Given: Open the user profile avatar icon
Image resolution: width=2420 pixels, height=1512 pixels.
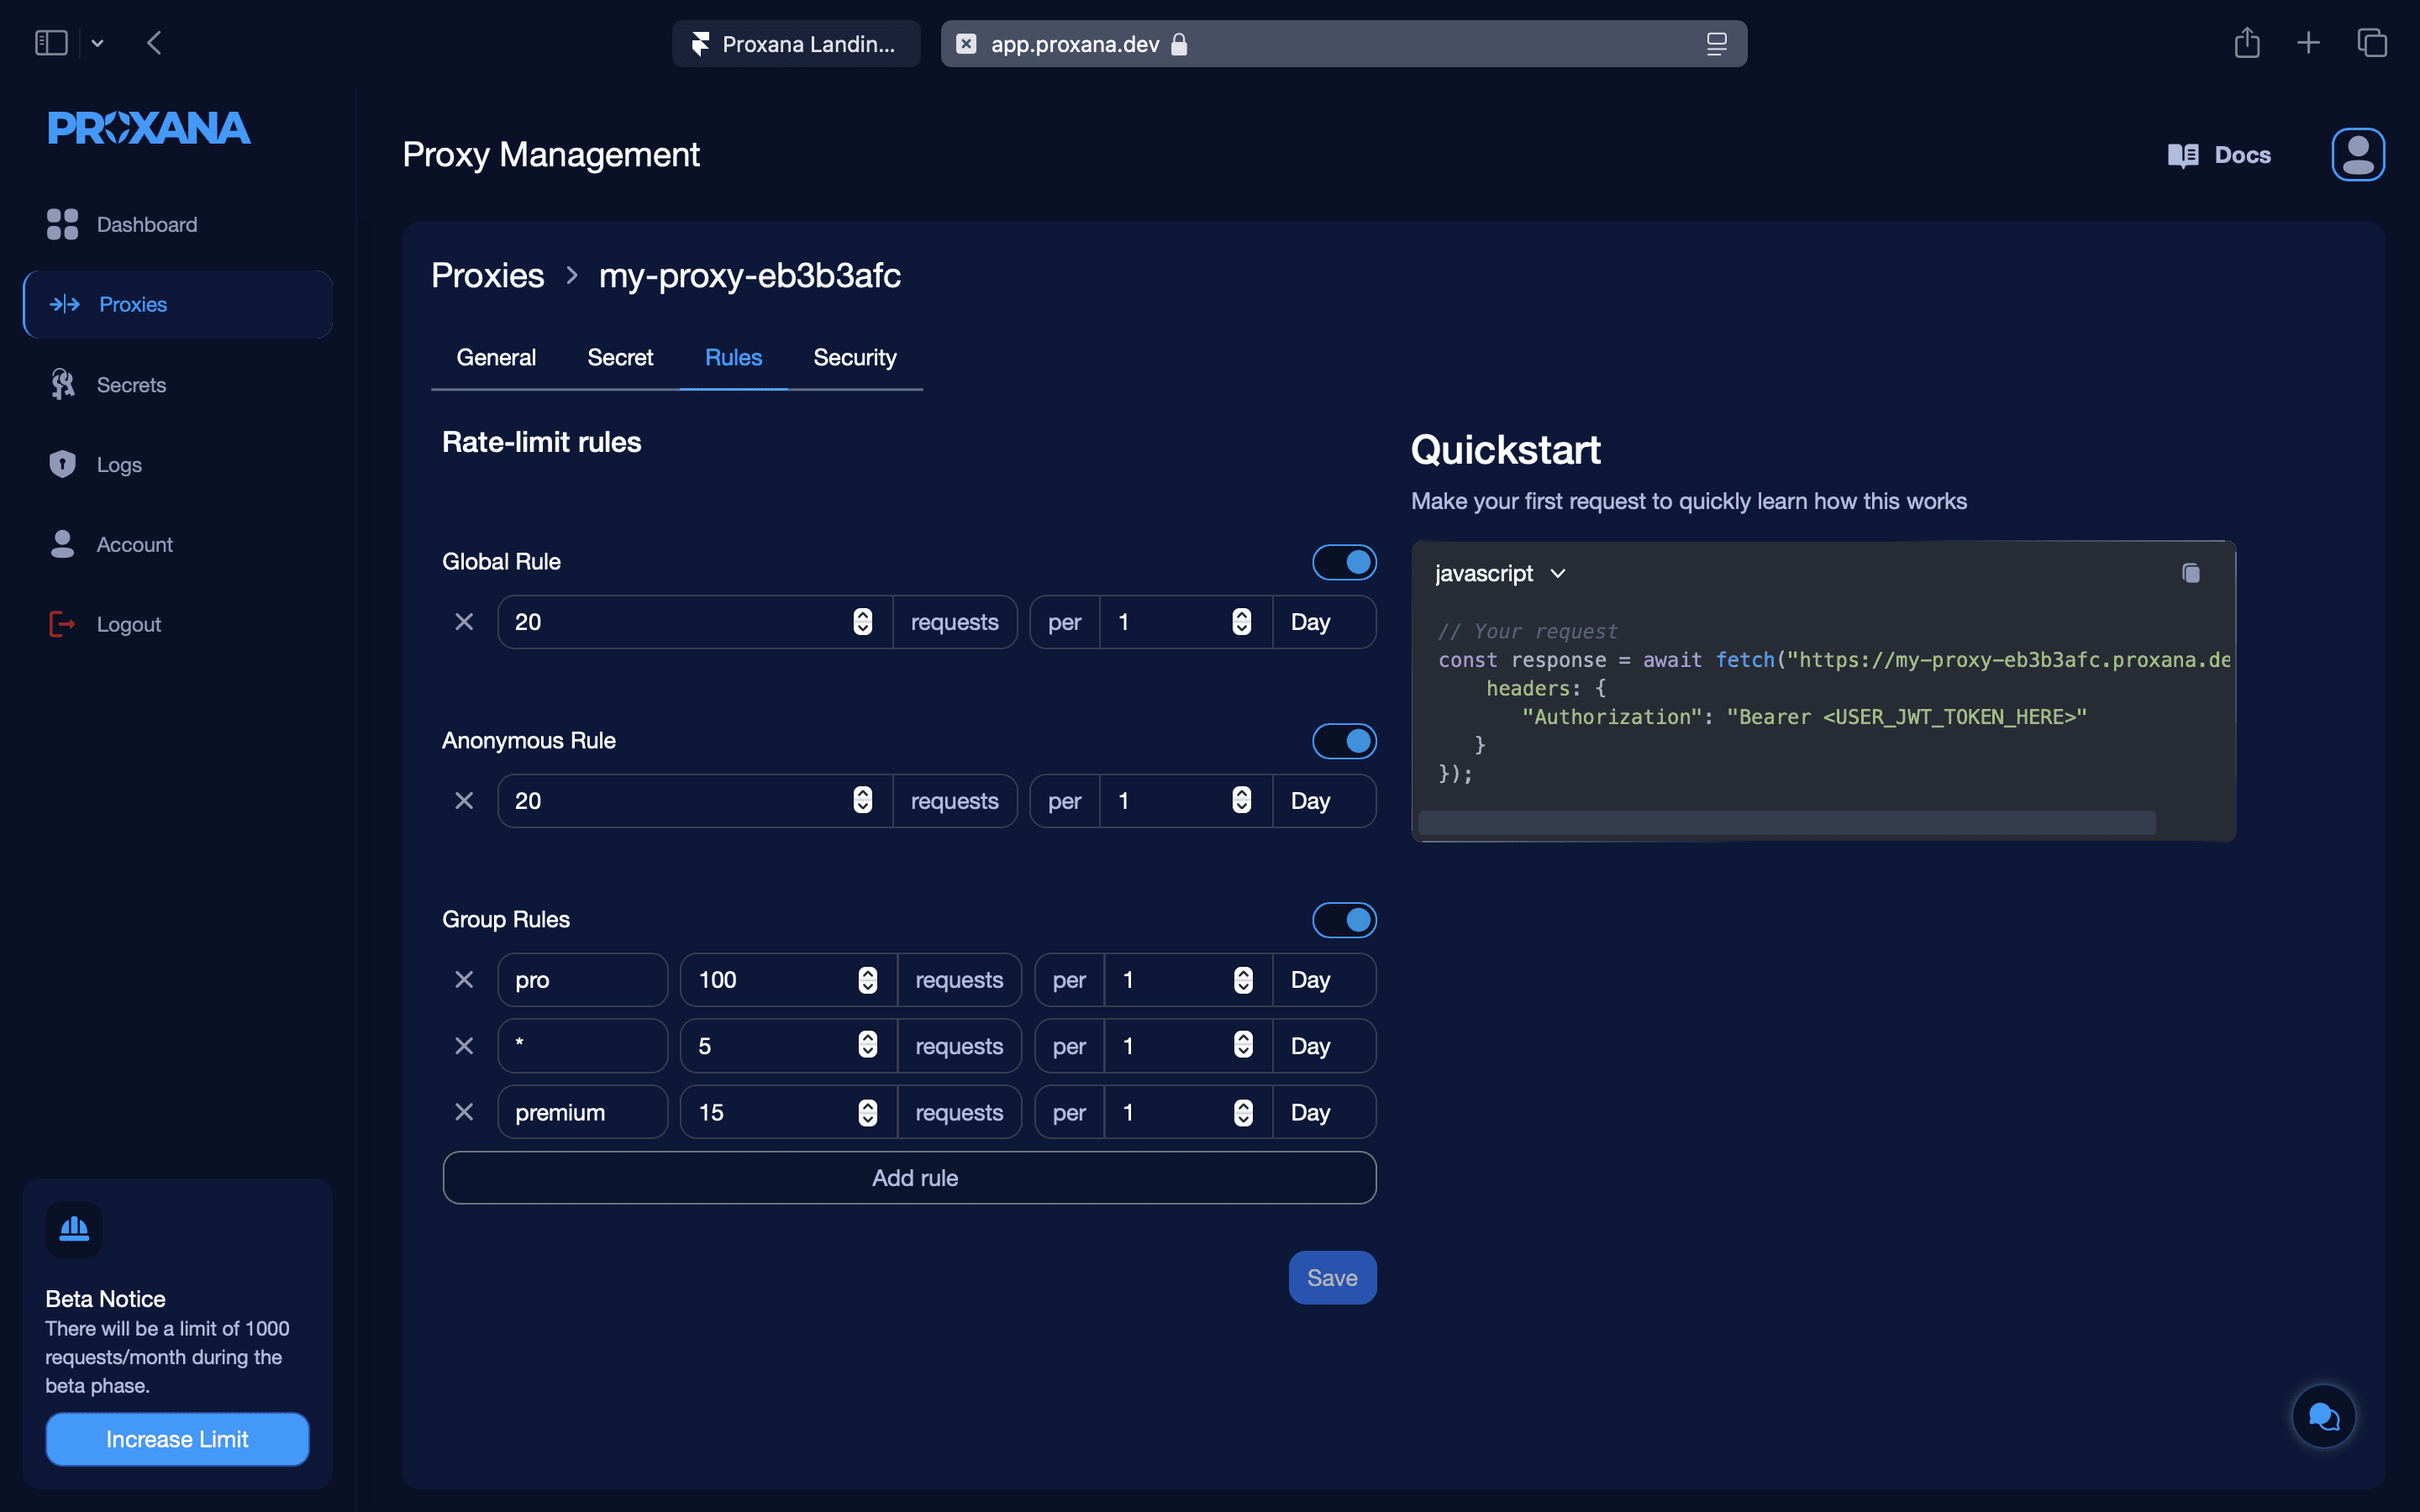Looking at the screenshot, I should [x=2358, y=155].
